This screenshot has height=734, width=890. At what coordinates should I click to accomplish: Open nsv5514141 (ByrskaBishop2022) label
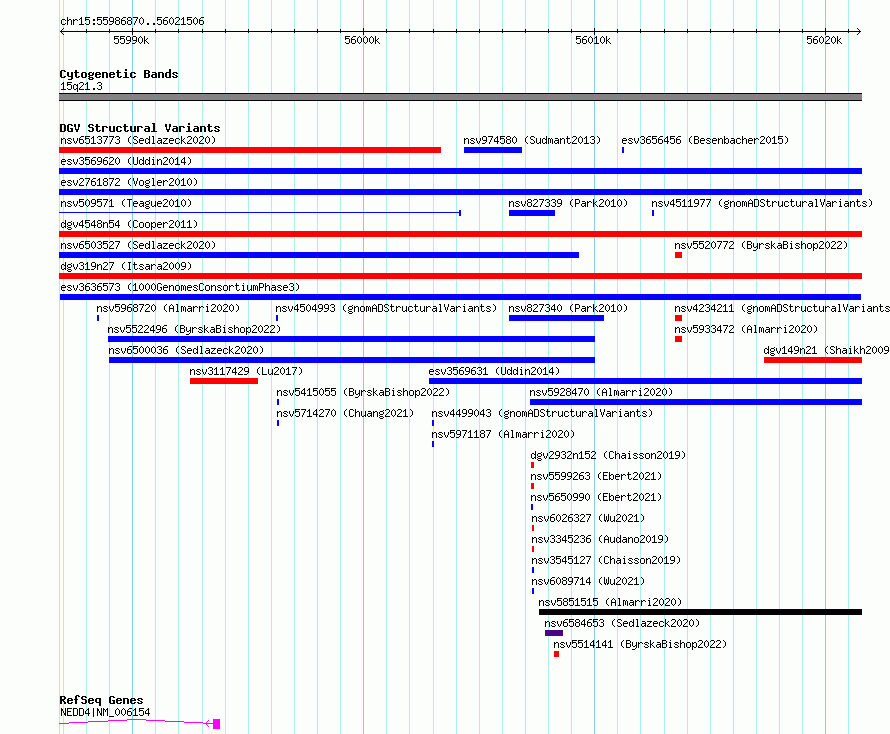[x=640, y=644]
